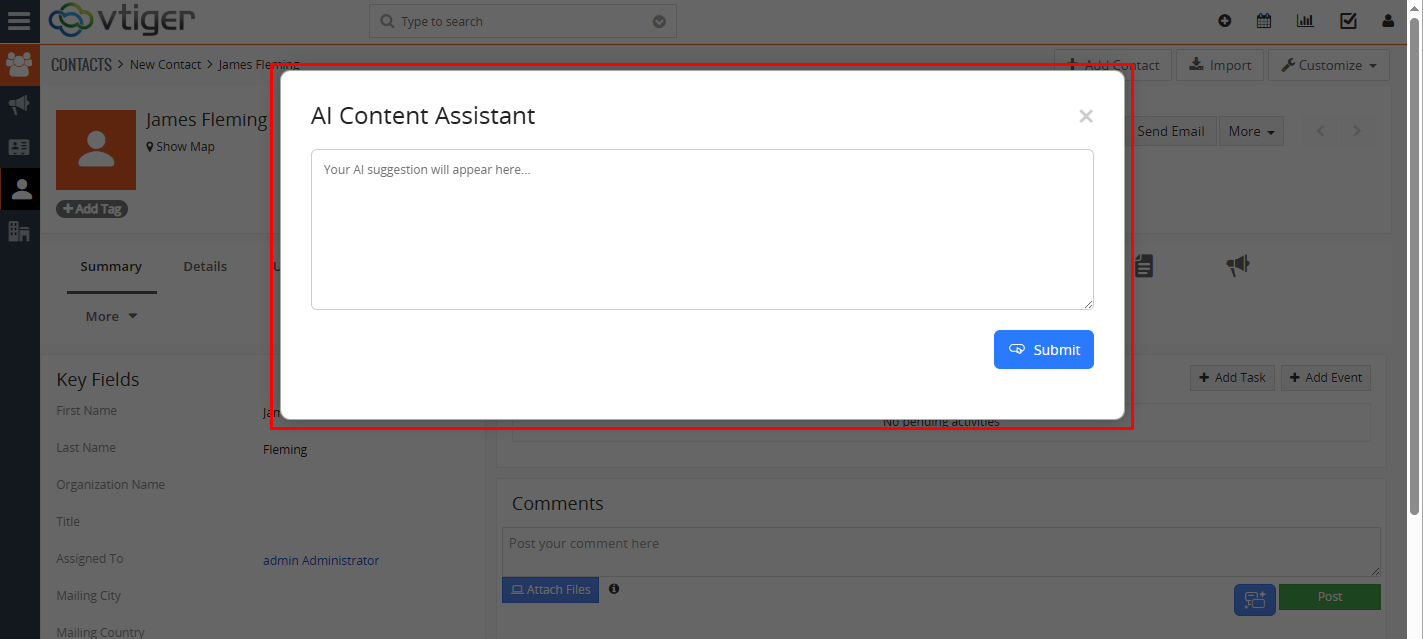Submit the AI suggestion
1423x639 pixels.
(x=1044, y=349)
